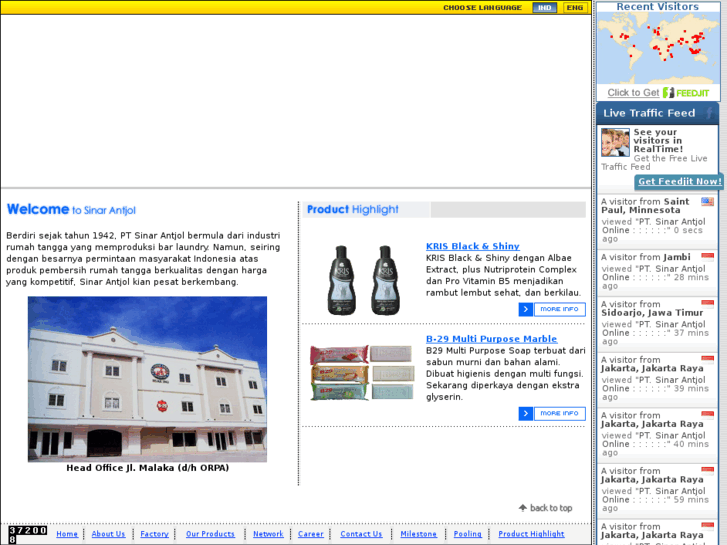Click the US flag for Saint Paul visitor

(708, 202)
